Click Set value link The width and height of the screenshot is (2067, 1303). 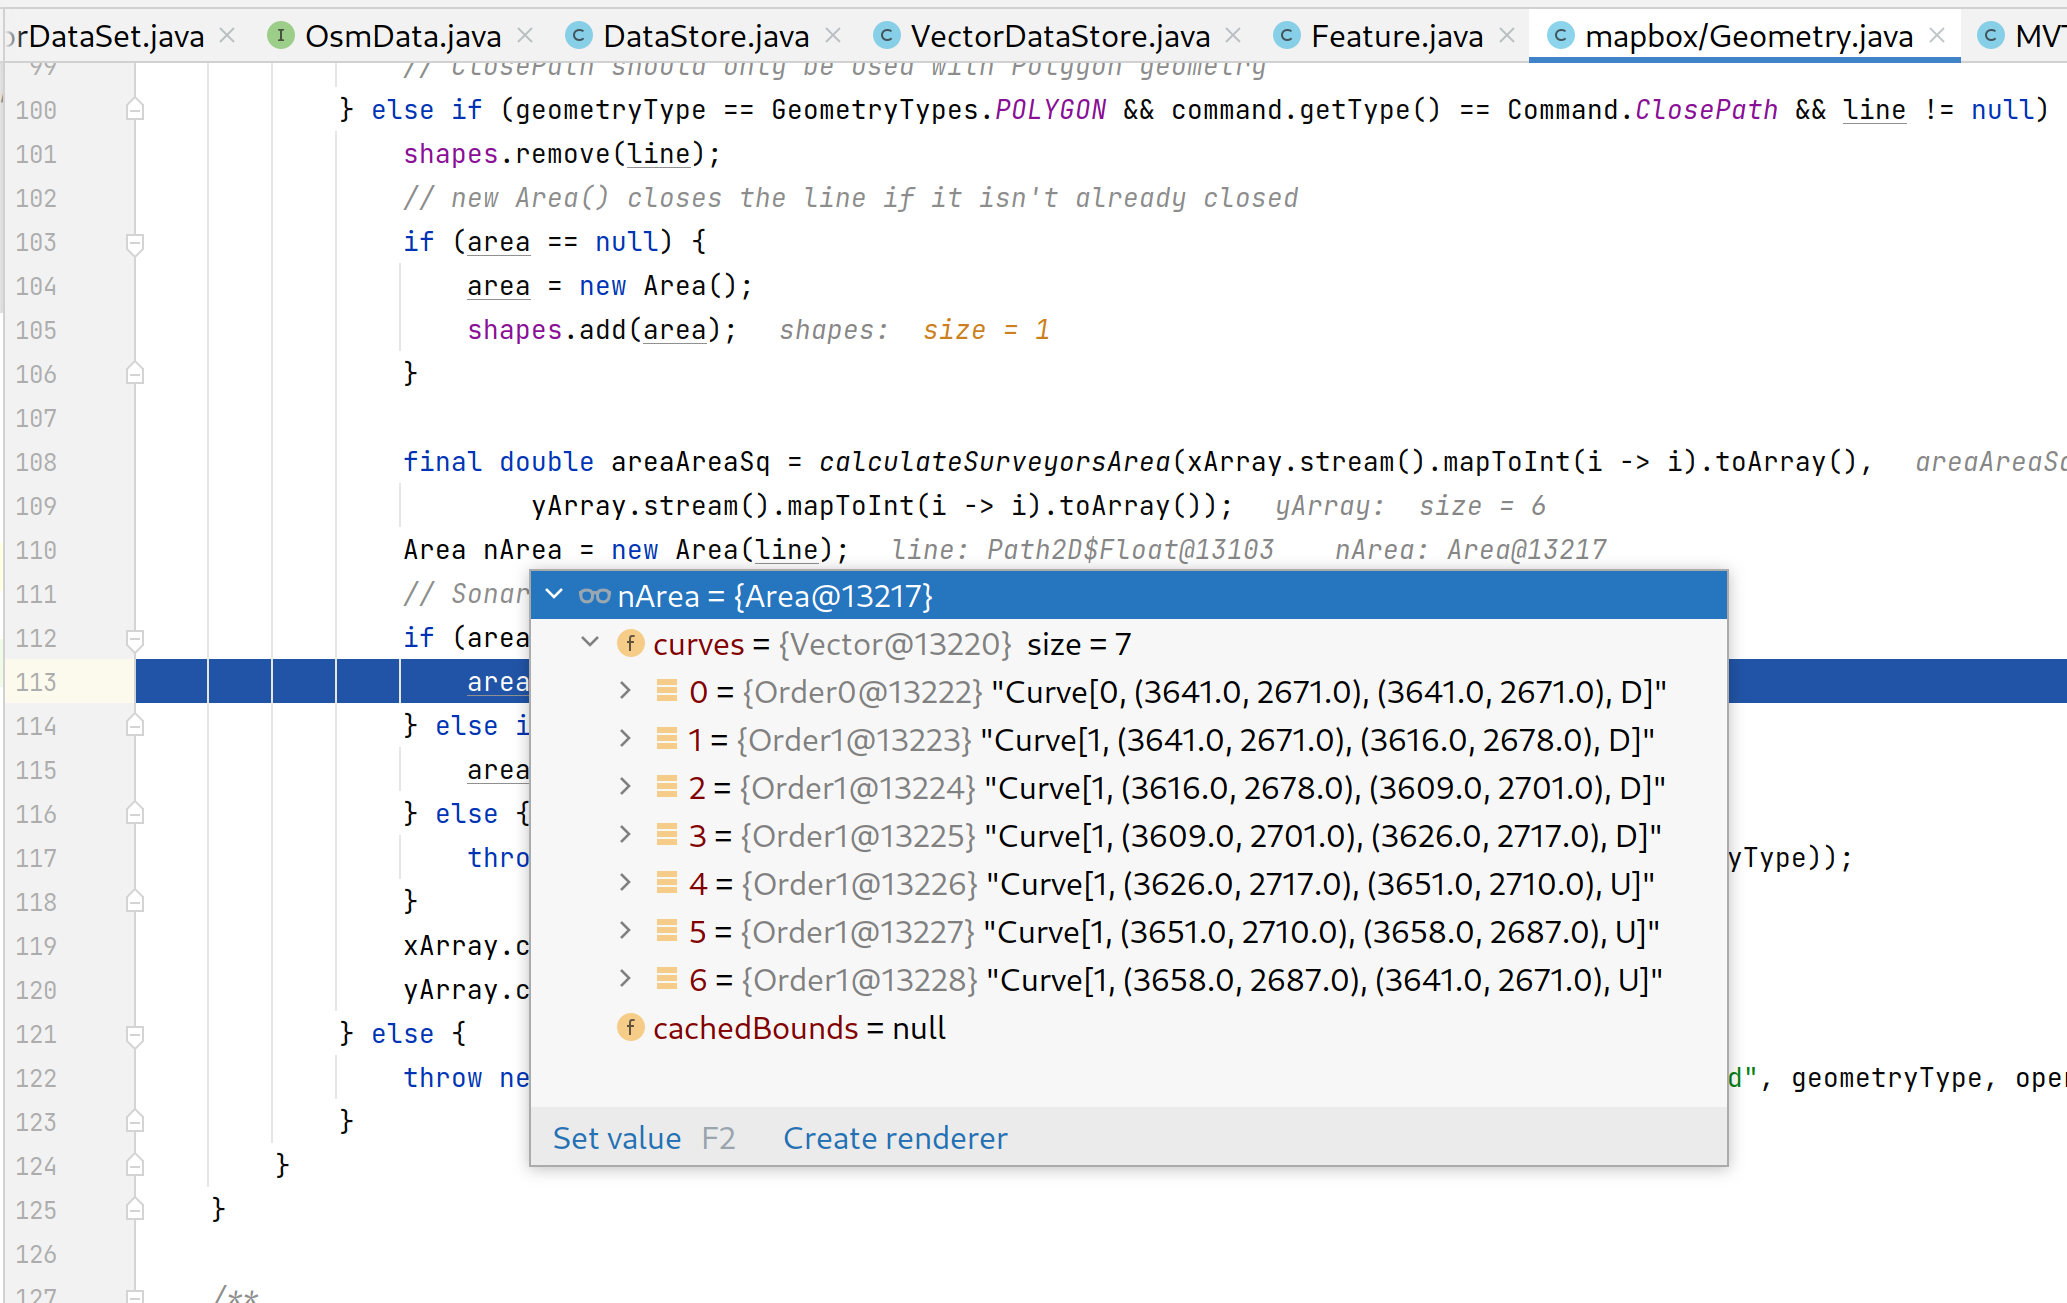[x=616, y=1138]
